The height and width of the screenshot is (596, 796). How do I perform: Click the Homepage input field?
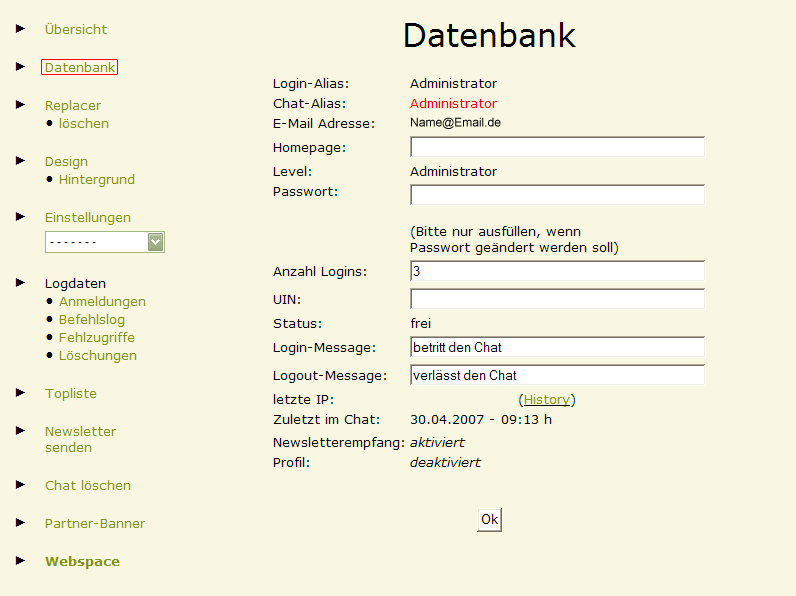[x=557, y=147]
